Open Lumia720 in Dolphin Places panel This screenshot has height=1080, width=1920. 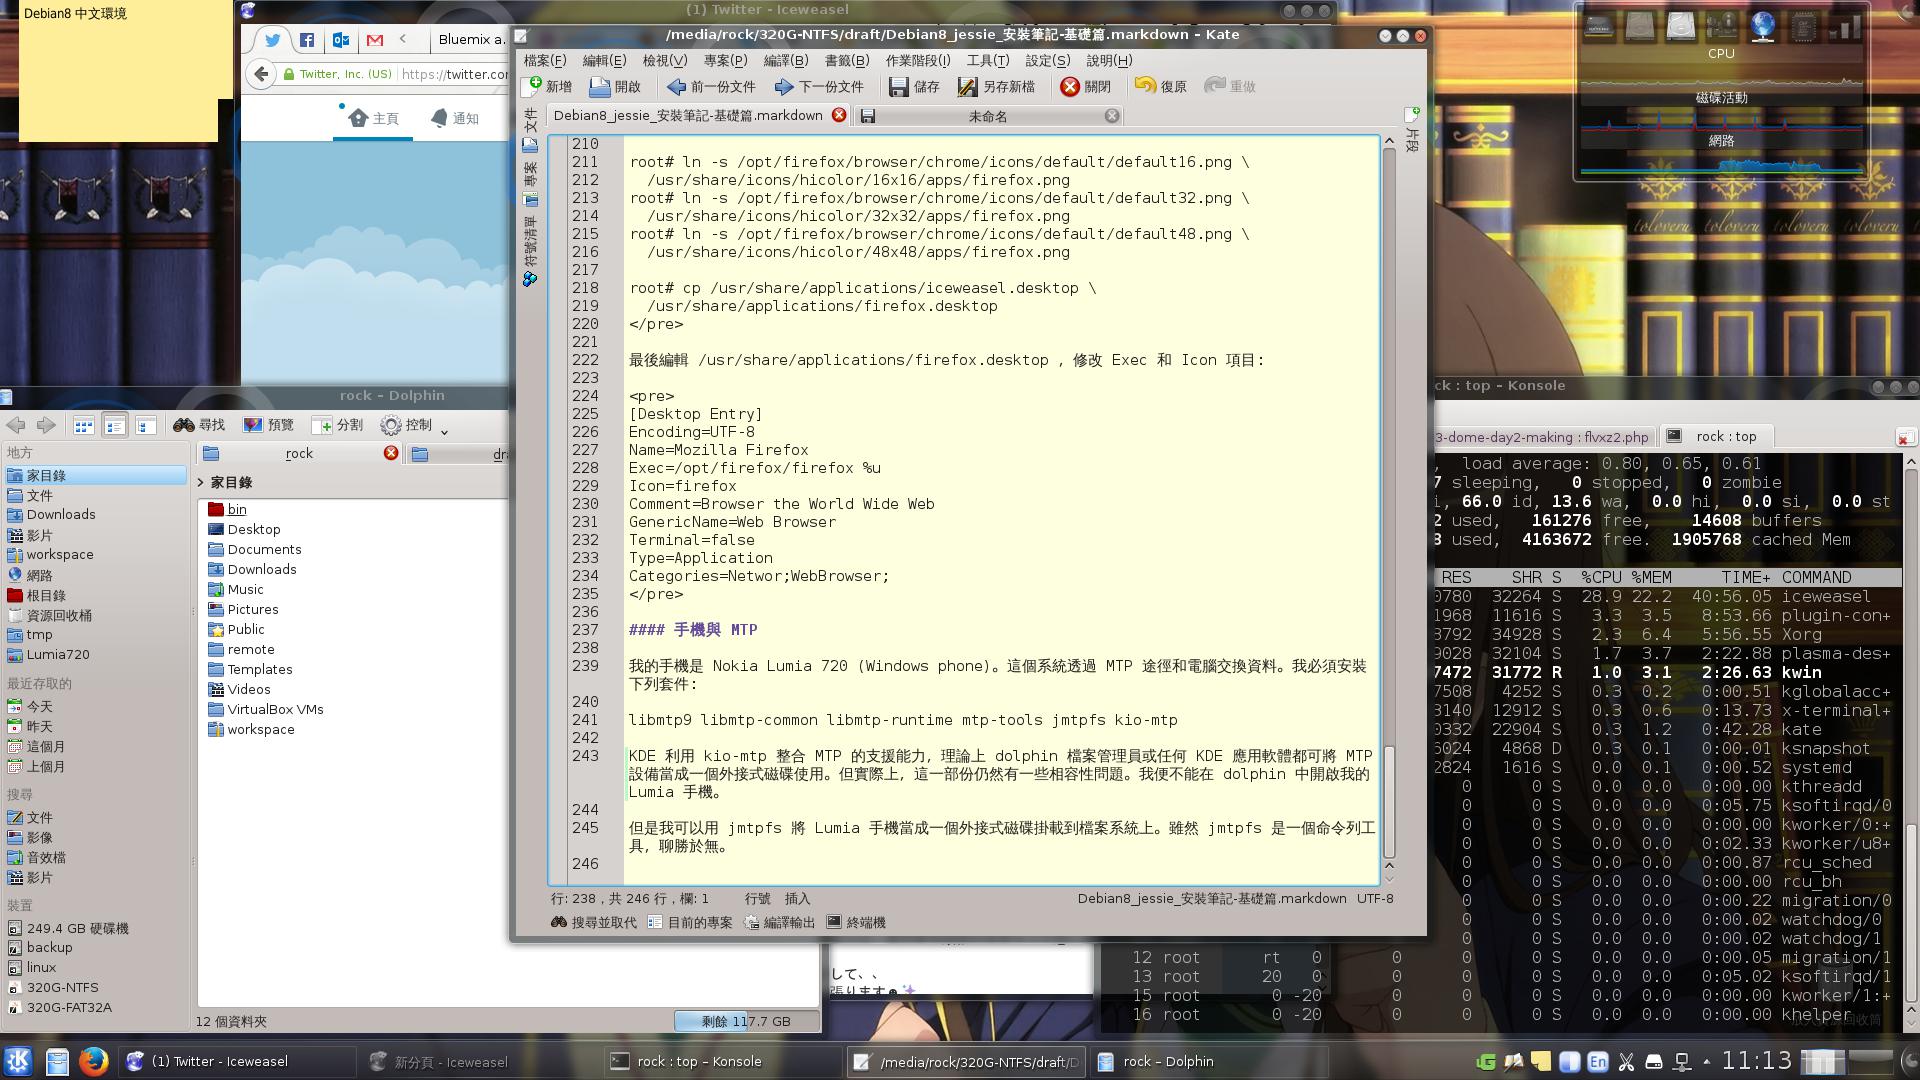[58, 654]
